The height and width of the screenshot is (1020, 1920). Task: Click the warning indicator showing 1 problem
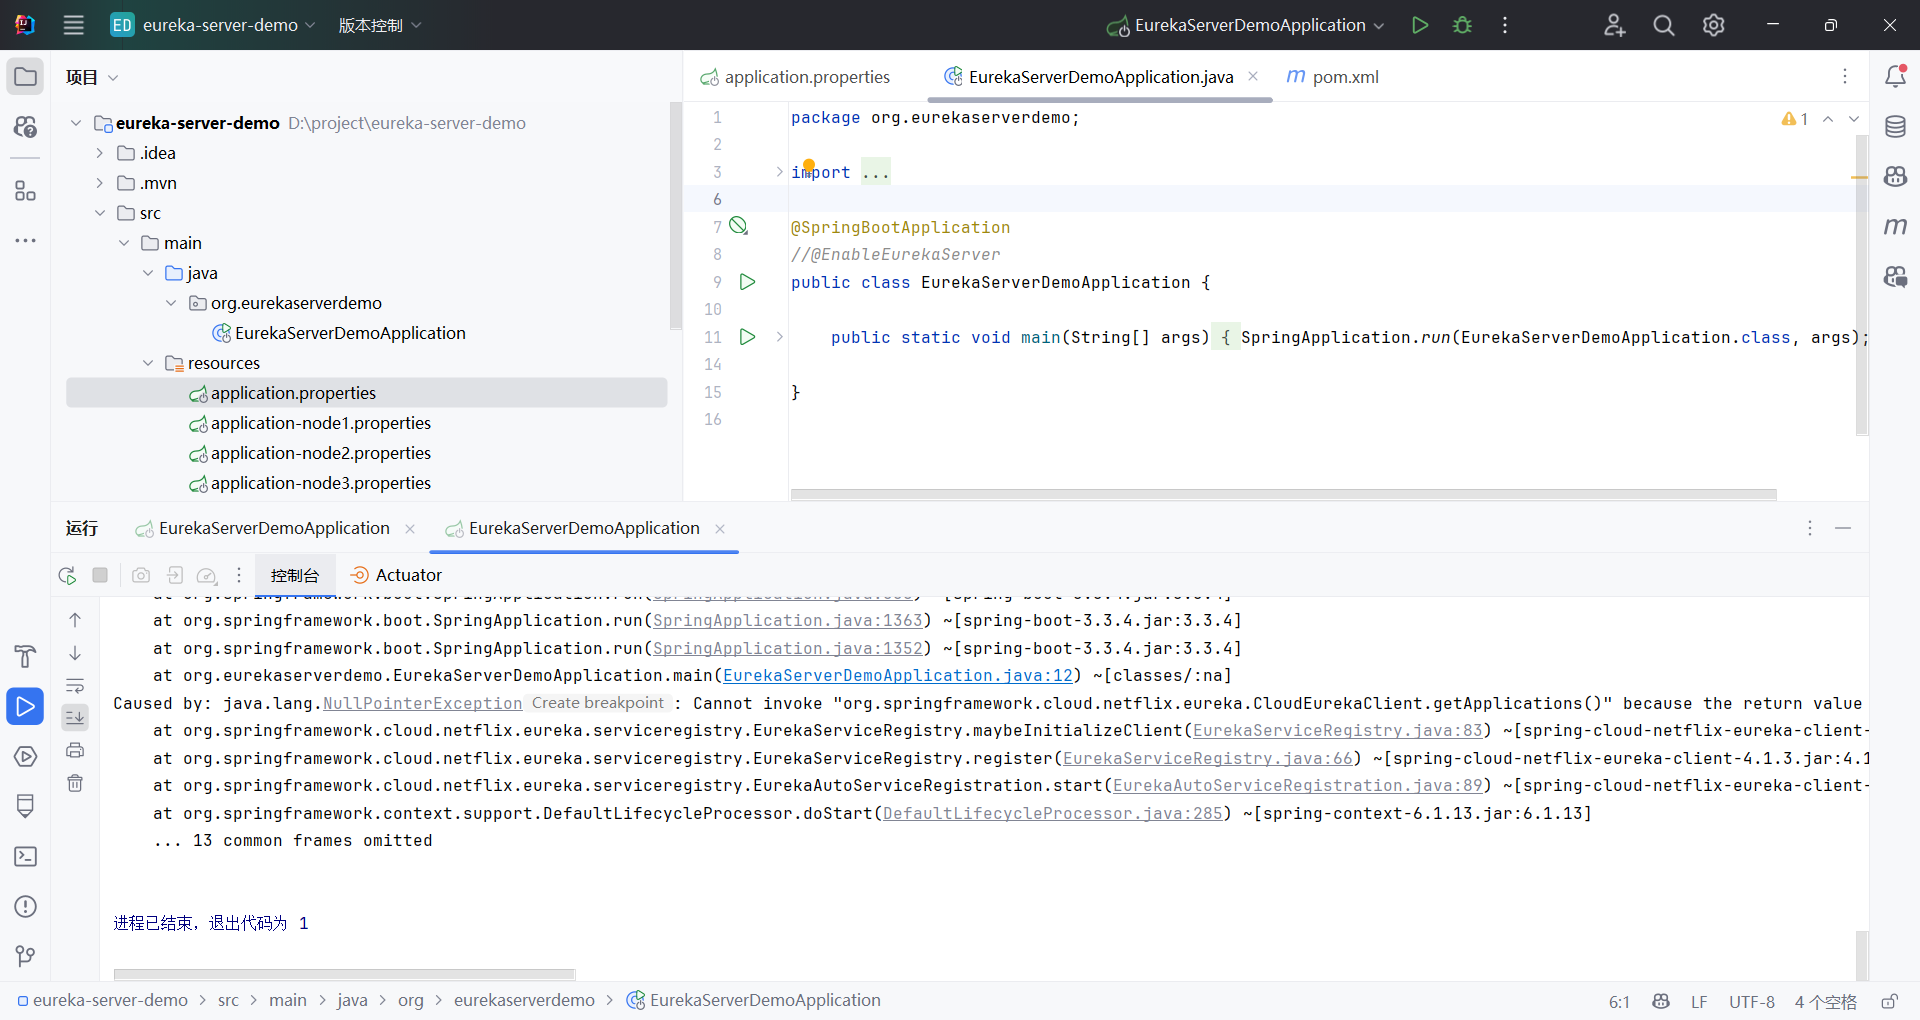tap(1795, 119)
